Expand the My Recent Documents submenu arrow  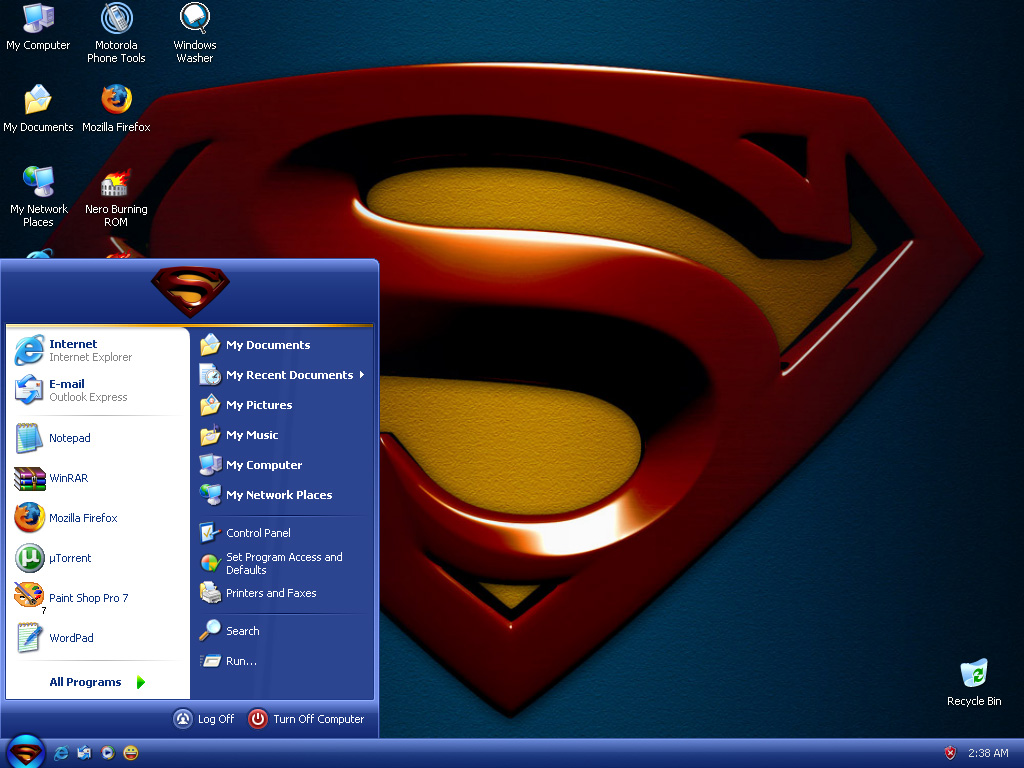[x=361, y=375]
